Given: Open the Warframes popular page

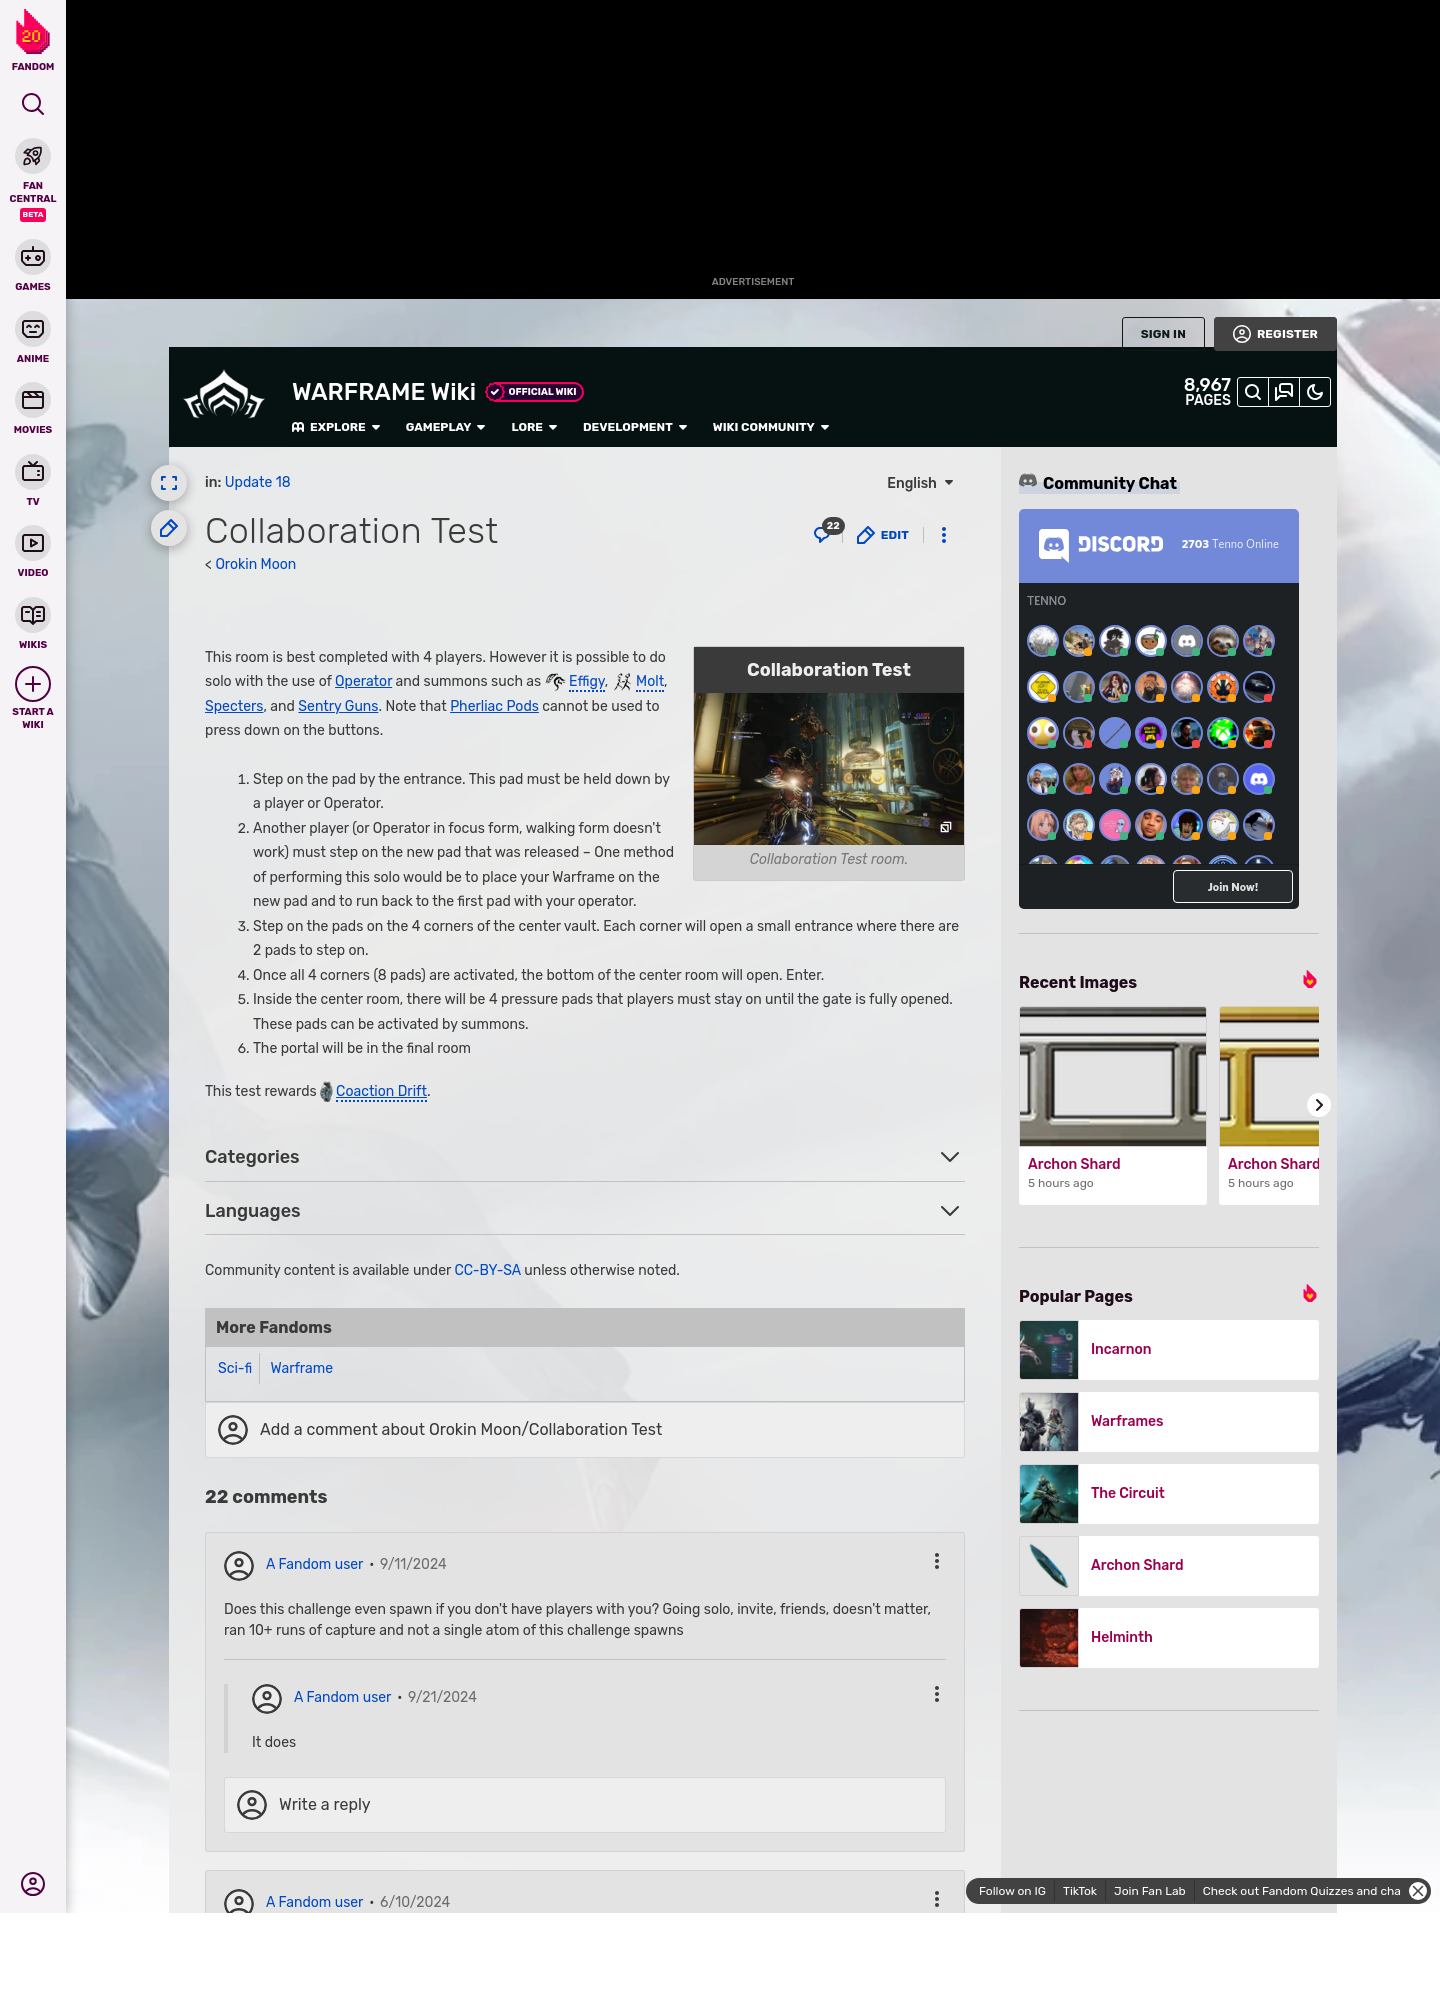Looking at the screenshot, I should [1169, 1422].
